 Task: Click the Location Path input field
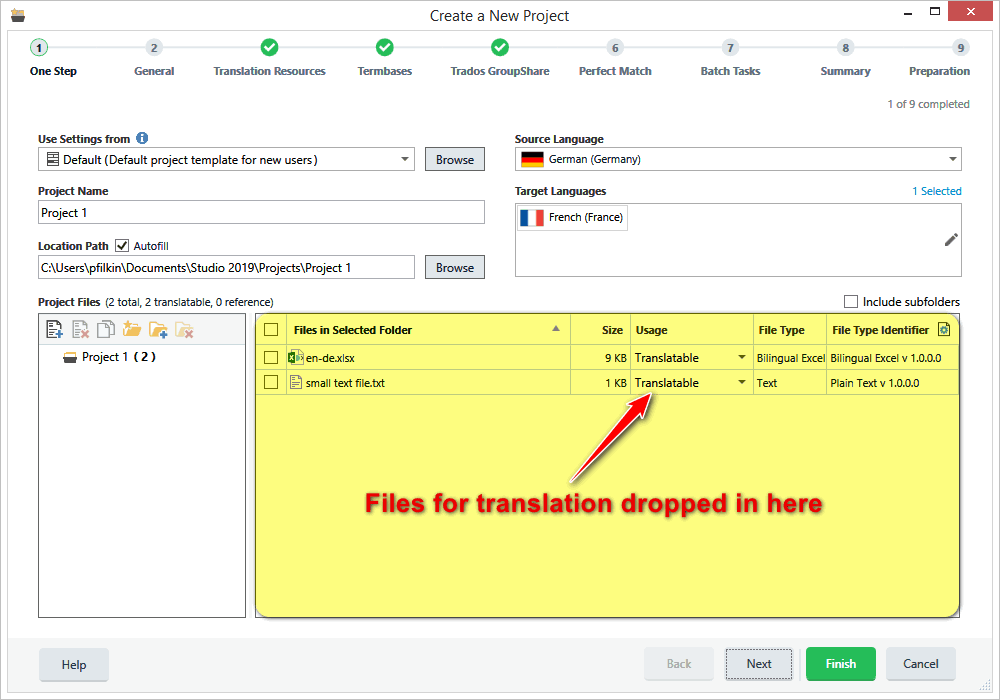click(x=226, y=268)
